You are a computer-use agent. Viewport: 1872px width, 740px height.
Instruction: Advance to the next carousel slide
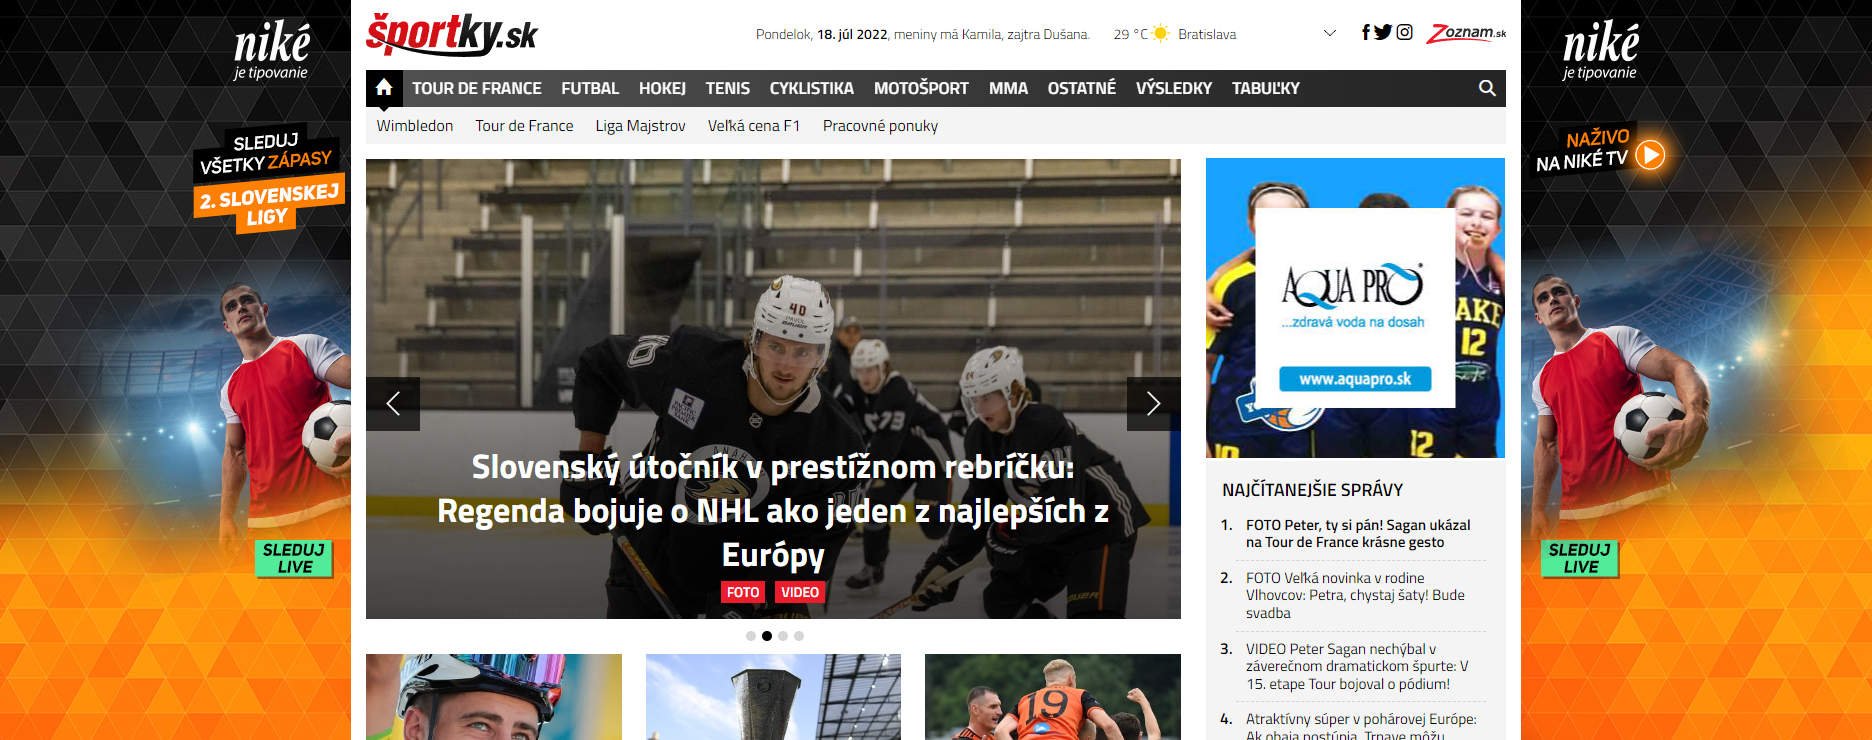coord(1153,404)
